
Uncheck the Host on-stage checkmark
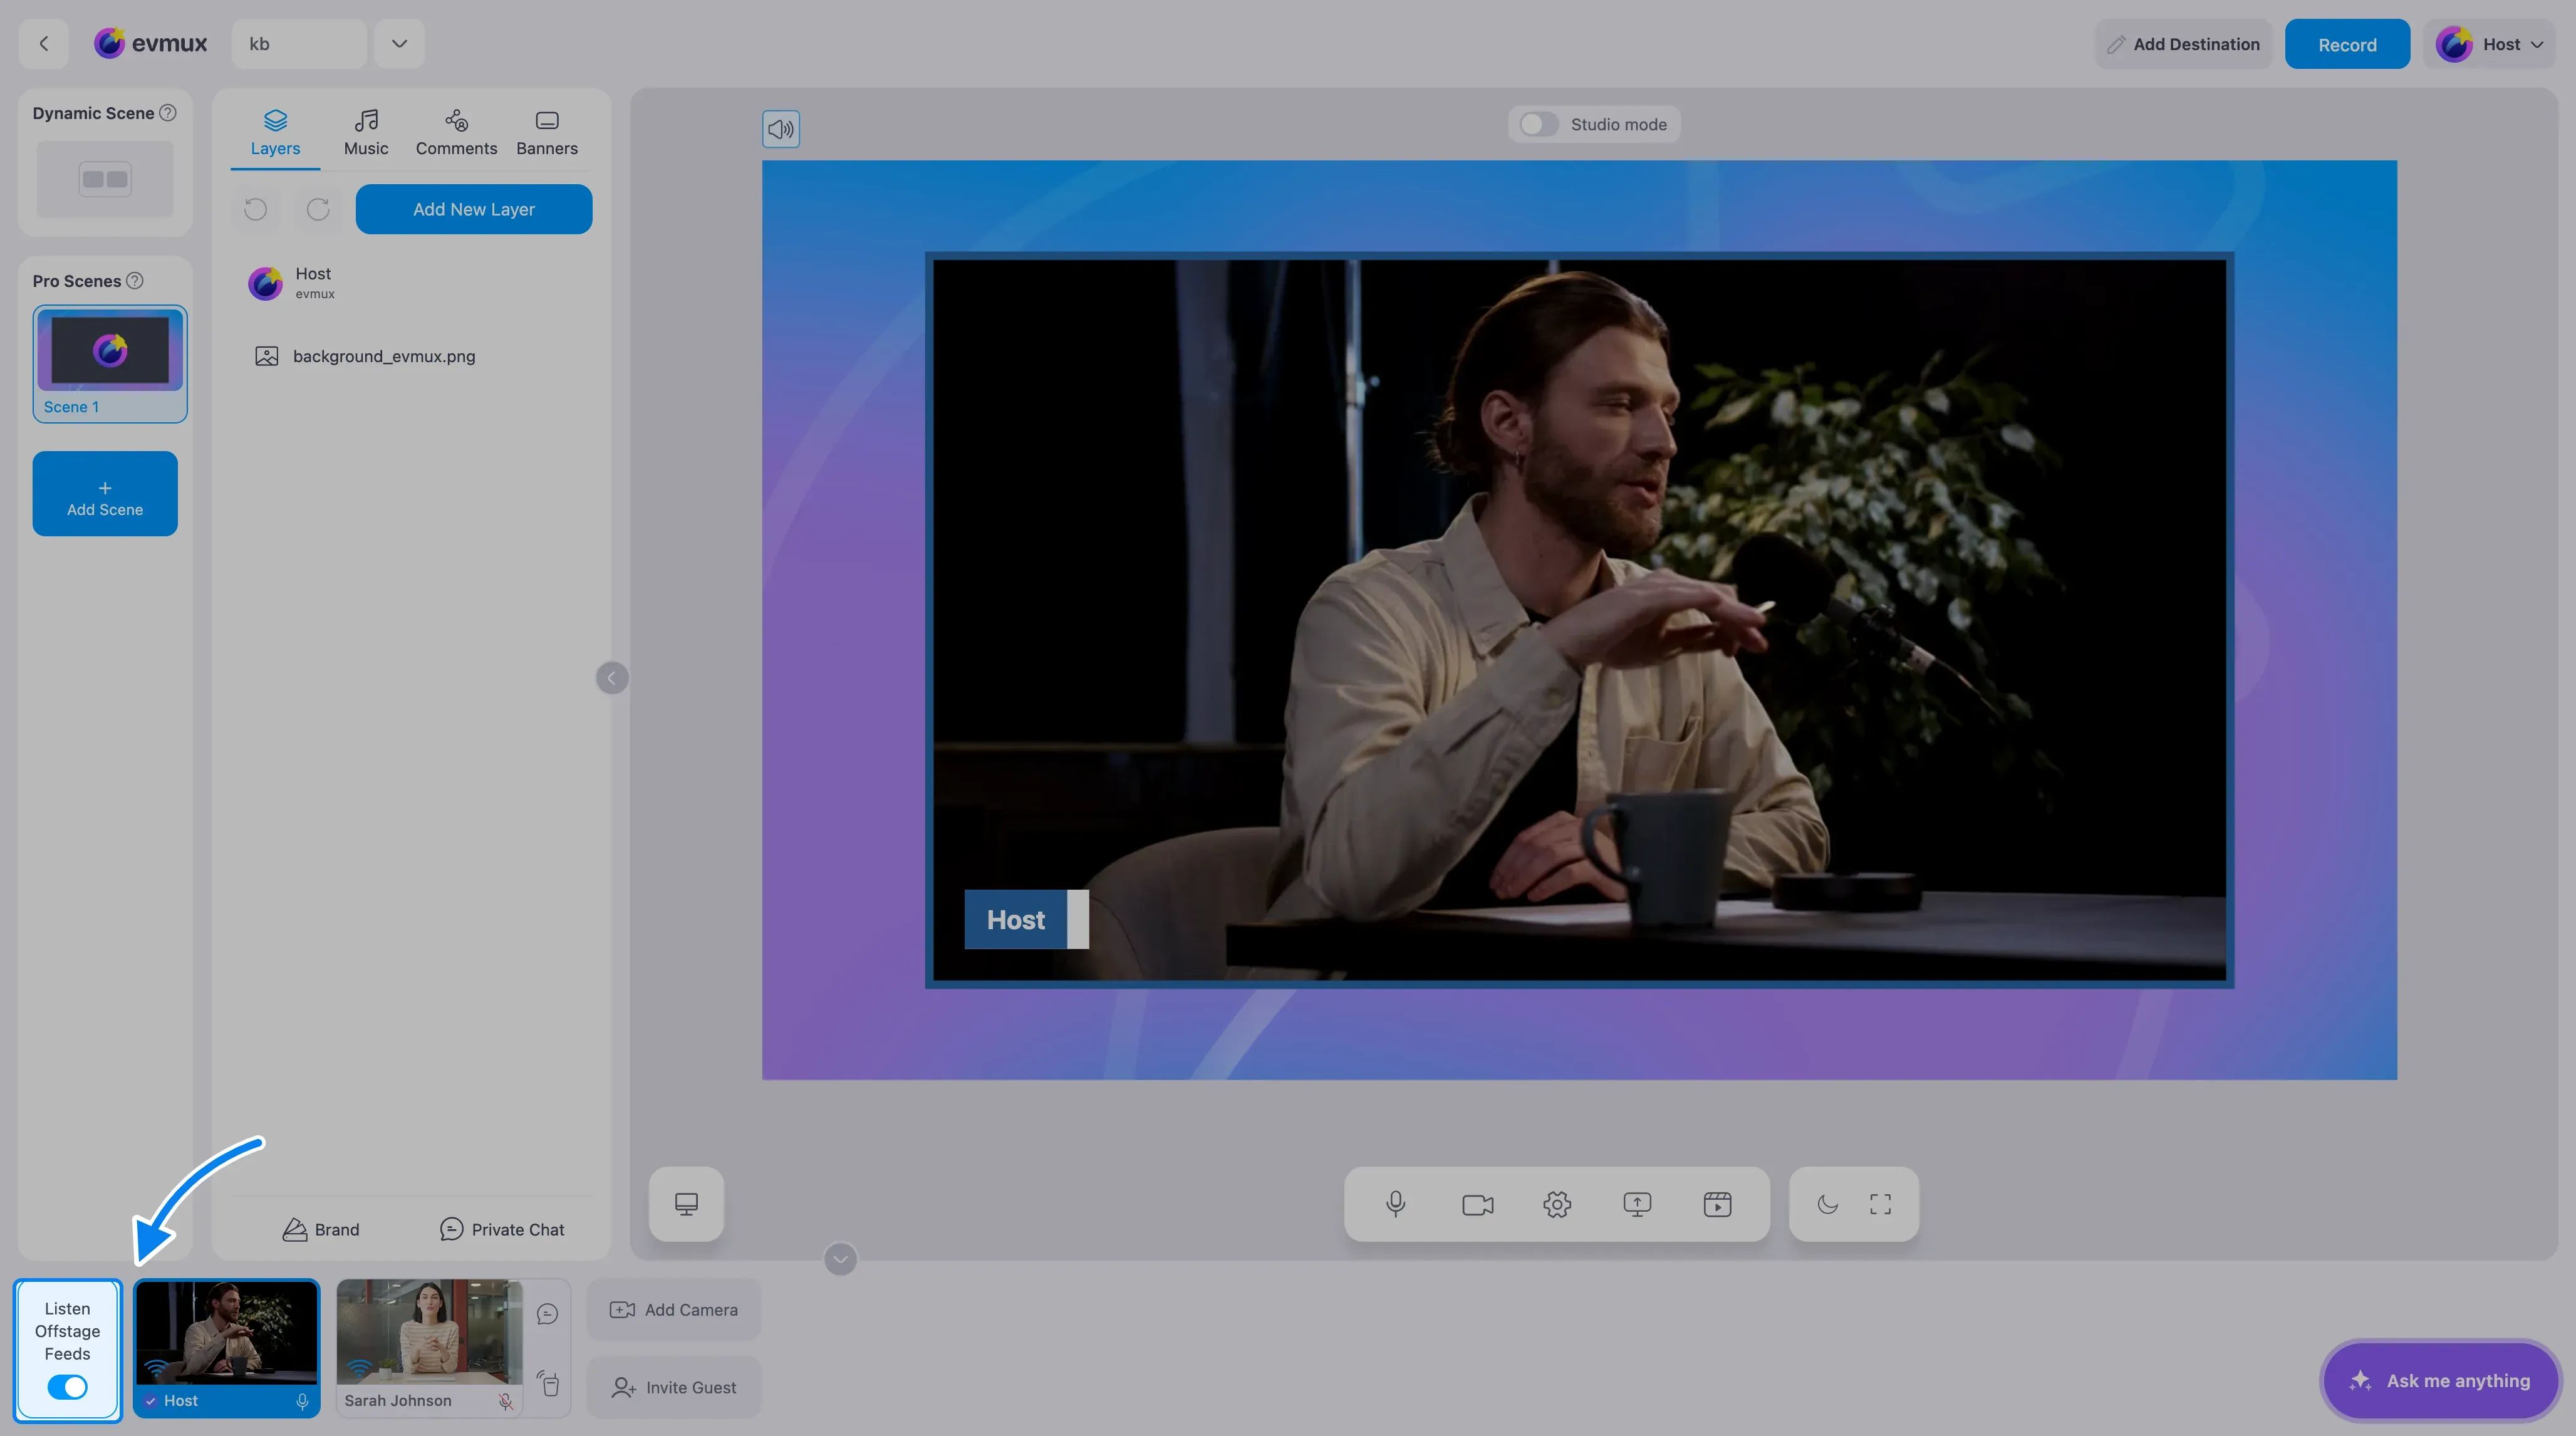(x=150, y=1401)
